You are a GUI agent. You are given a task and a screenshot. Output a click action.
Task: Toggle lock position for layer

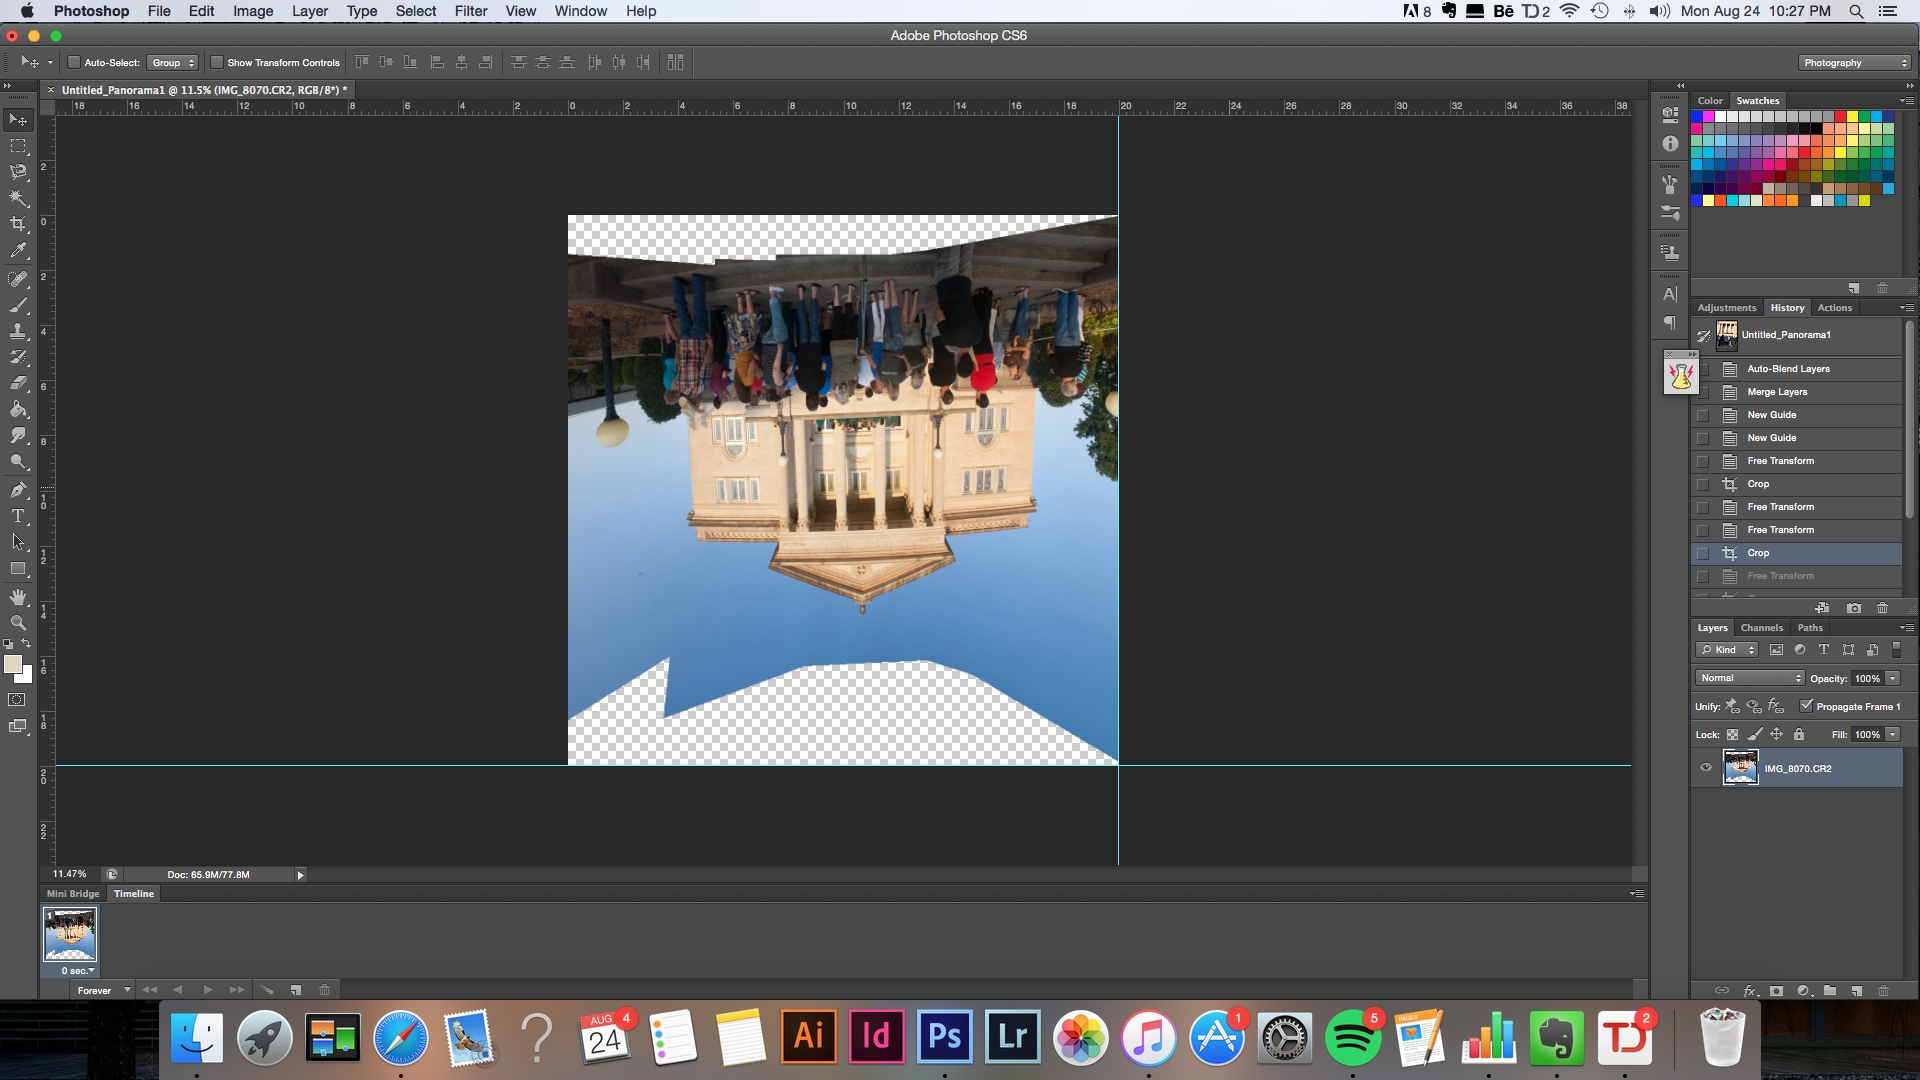click(x=1777, y=734)
